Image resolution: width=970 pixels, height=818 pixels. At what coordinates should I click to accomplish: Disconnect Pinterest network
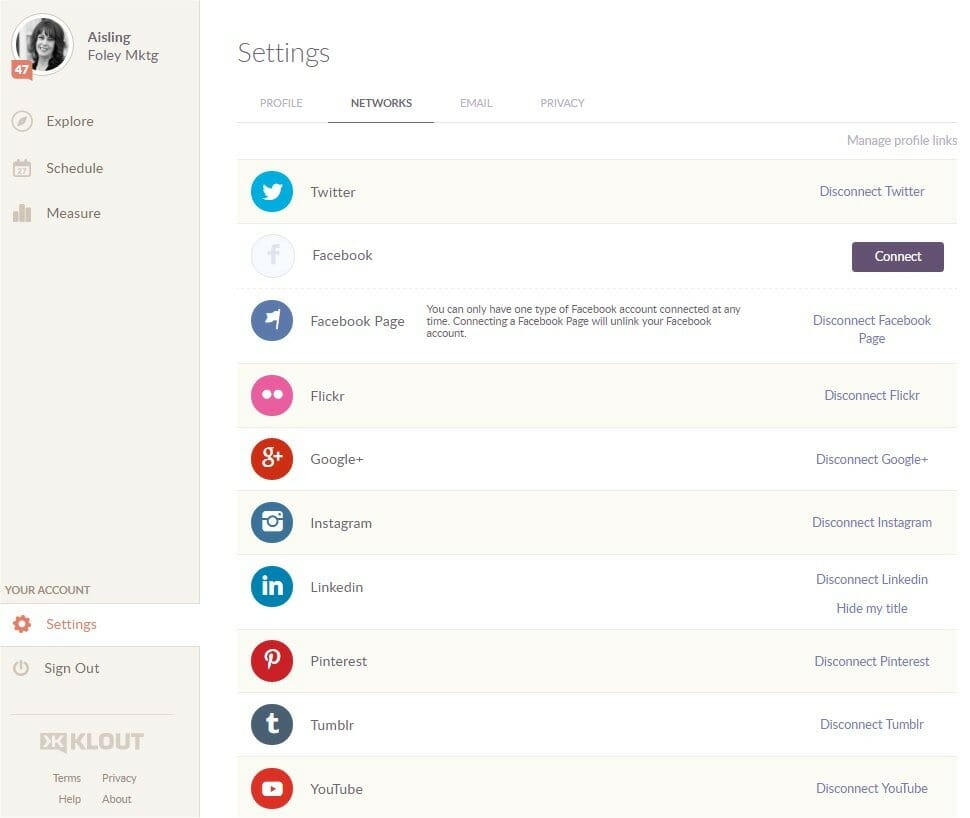coord(872,661)
